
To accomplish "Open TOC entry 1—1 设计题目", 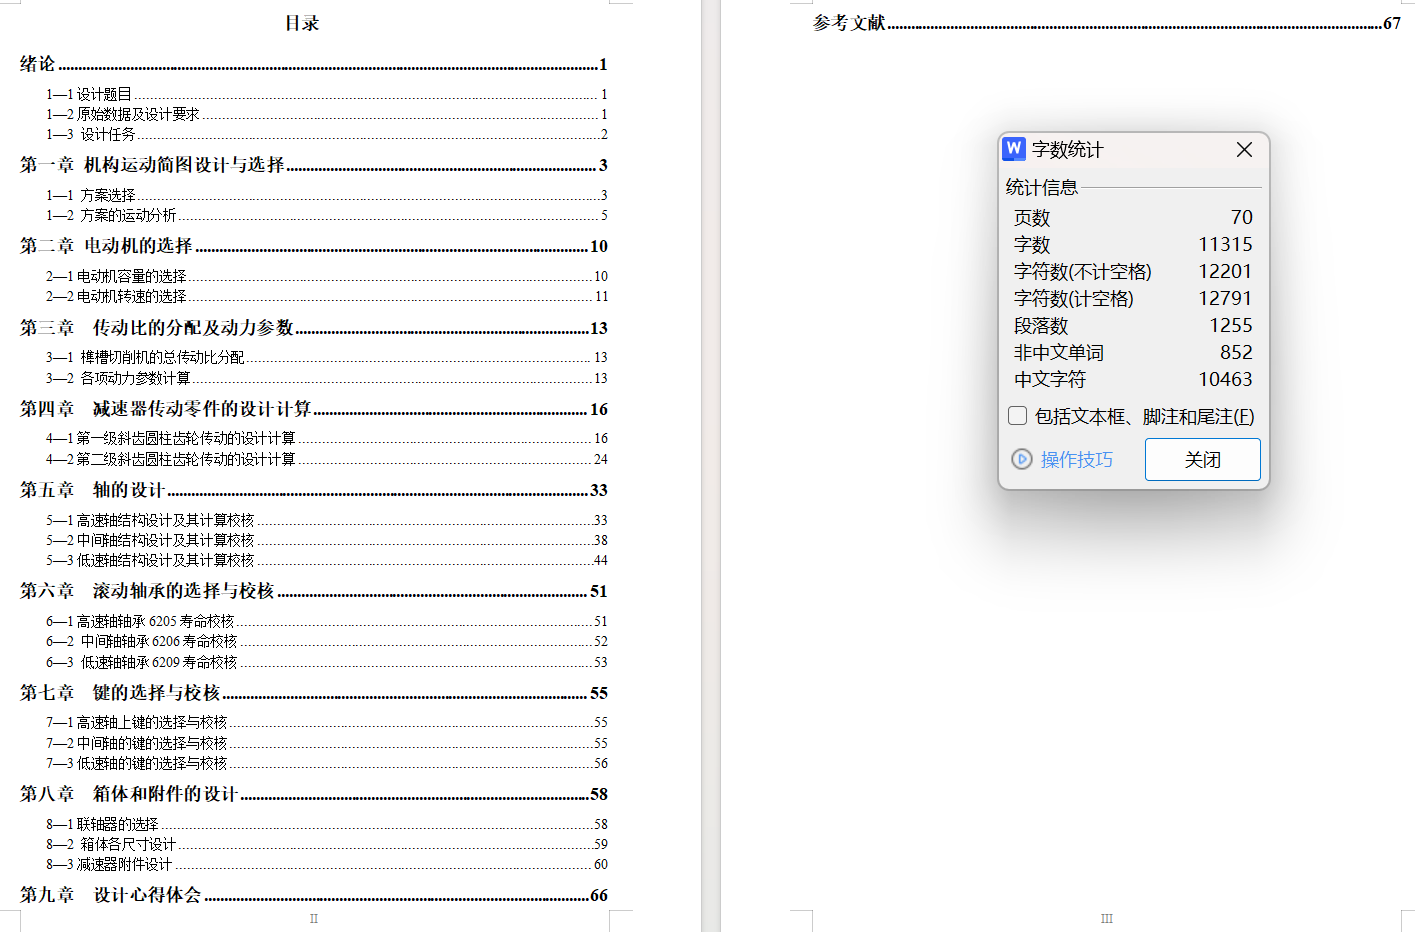I will click(x=326, y=94).
